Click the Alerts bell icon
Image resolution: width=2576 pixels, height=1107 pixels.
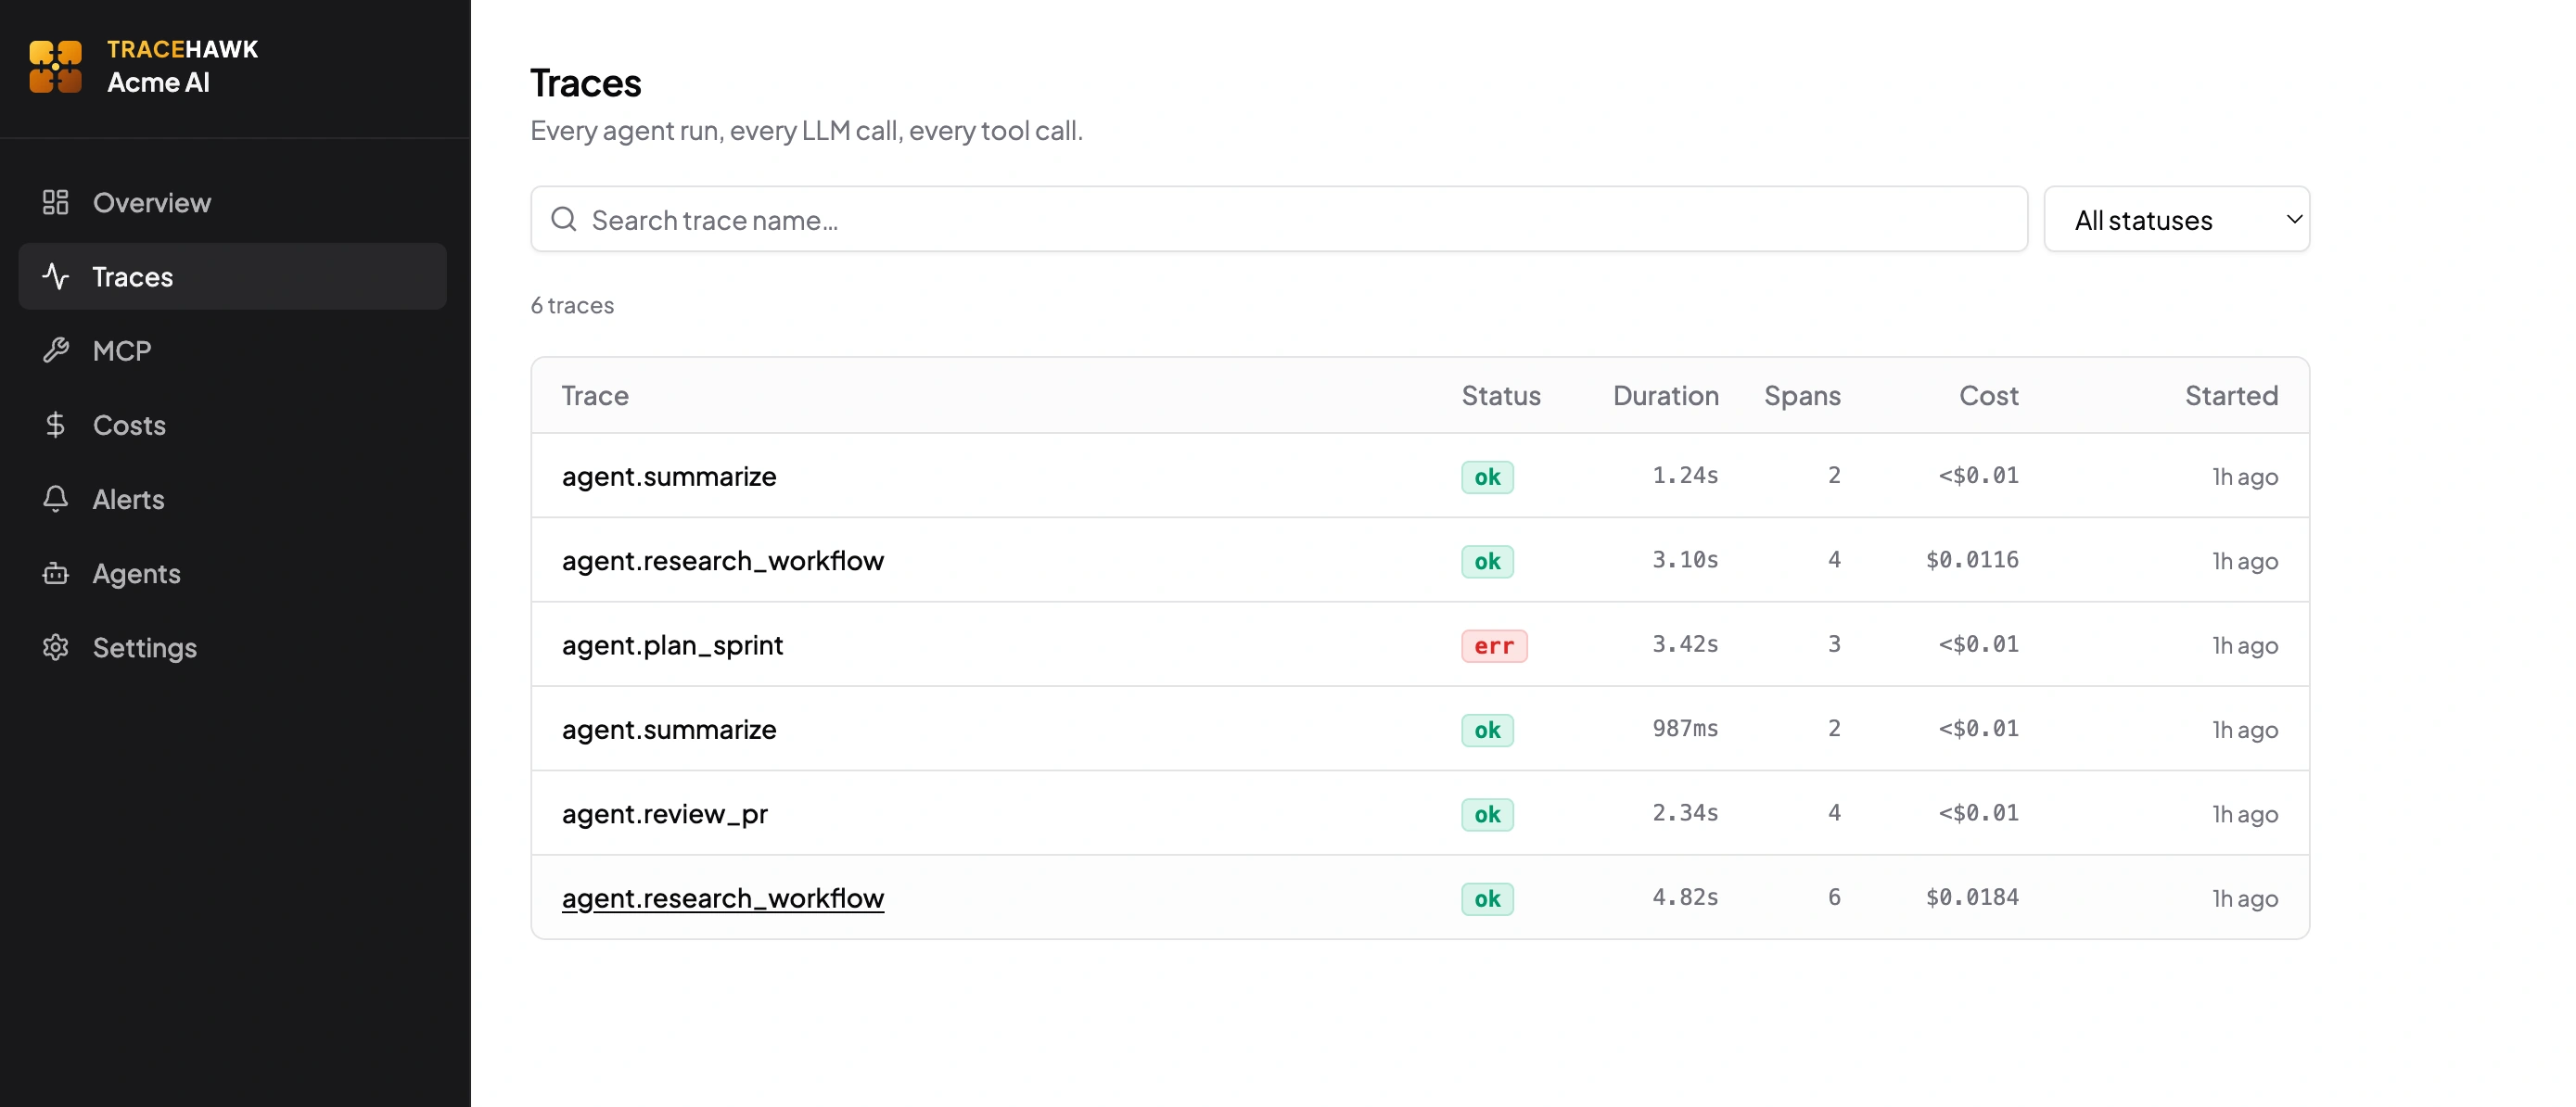point(55,499)
